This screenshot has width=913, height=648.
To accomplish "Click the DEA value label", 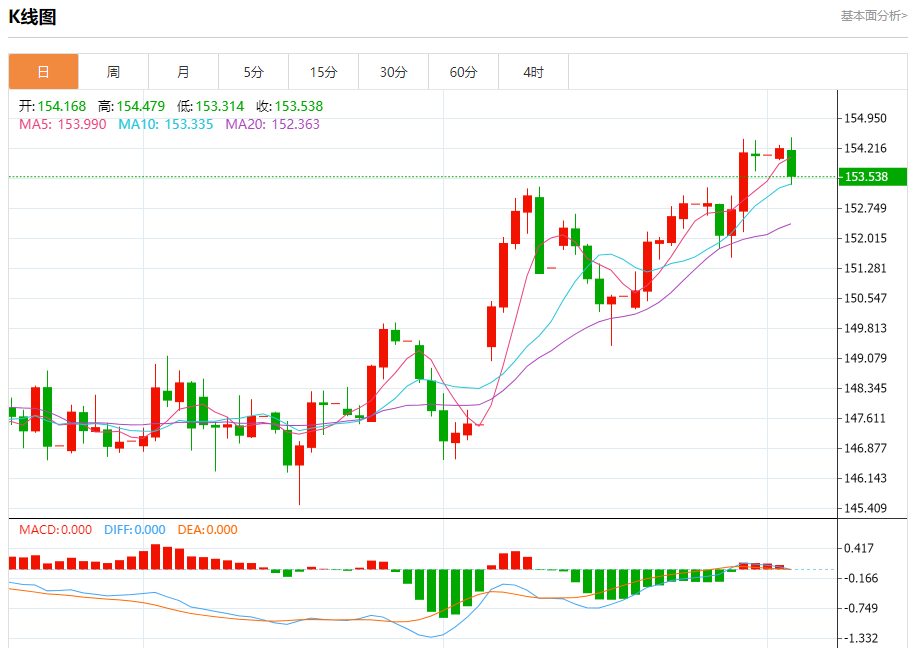I will (207, 530).
